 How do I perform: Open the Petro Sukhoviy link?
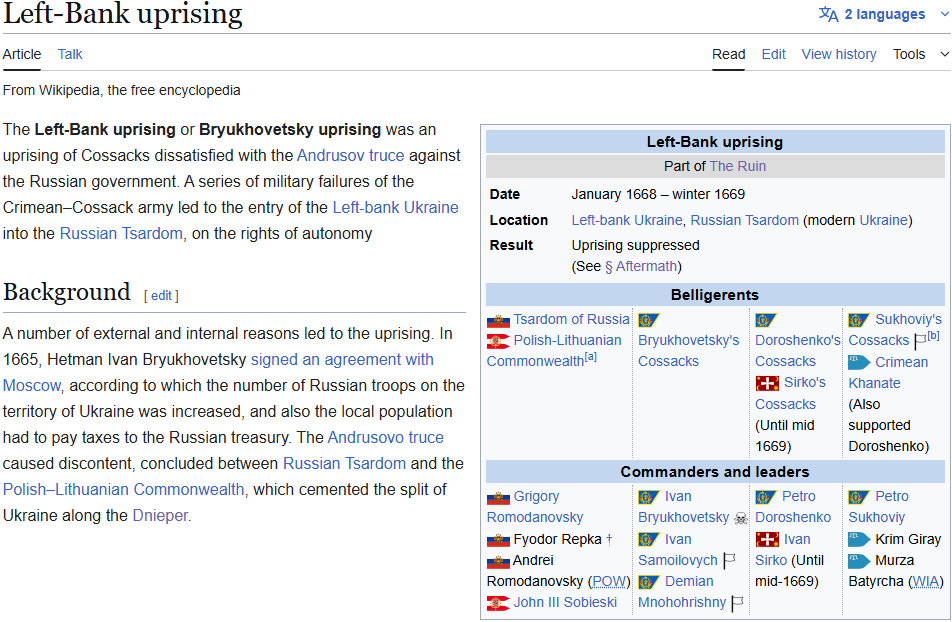click(x=879, y=507)
